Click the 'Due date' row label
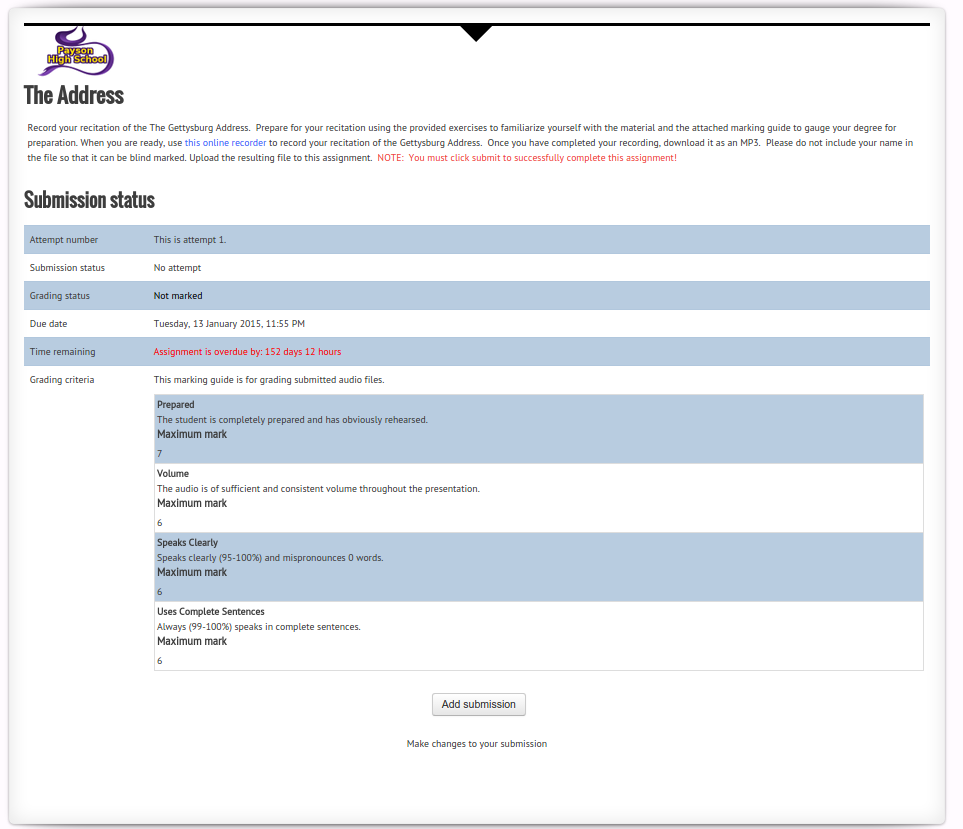Screen dimensions: 963x829 pos(49,324)
